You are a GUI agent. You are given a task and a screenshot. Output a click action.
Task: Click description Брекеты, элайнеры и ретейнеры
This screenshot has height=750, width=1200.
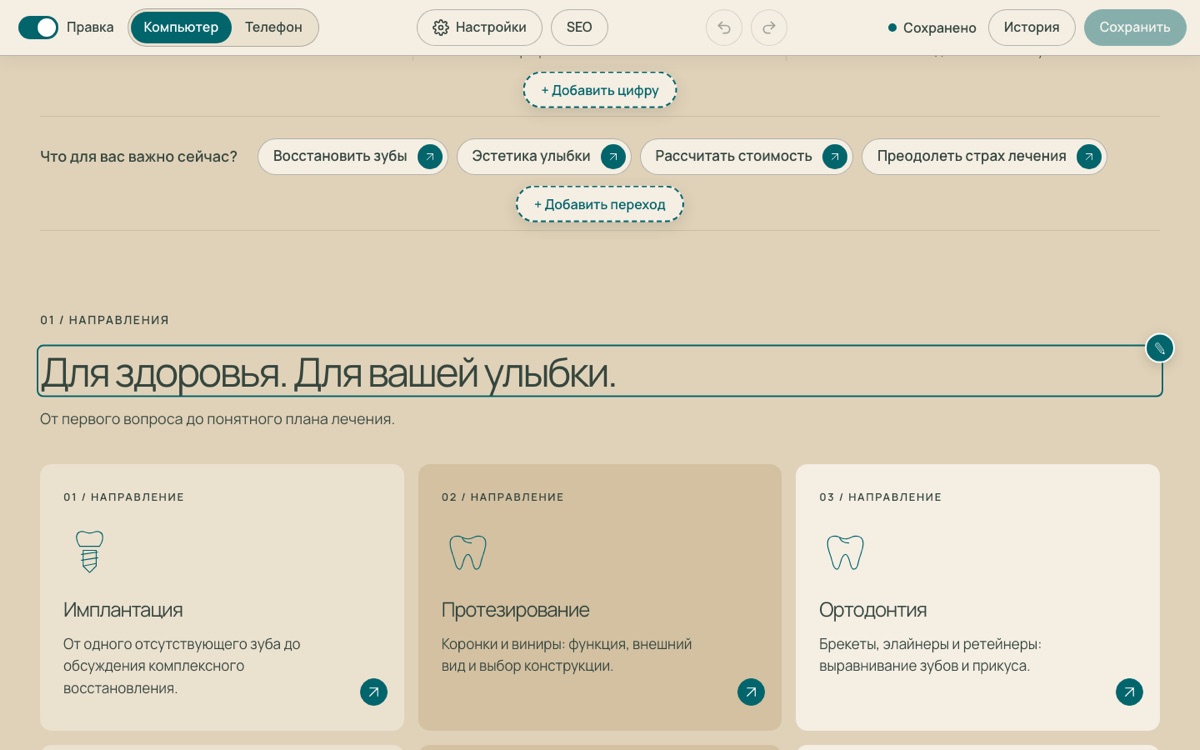point(930,655)
